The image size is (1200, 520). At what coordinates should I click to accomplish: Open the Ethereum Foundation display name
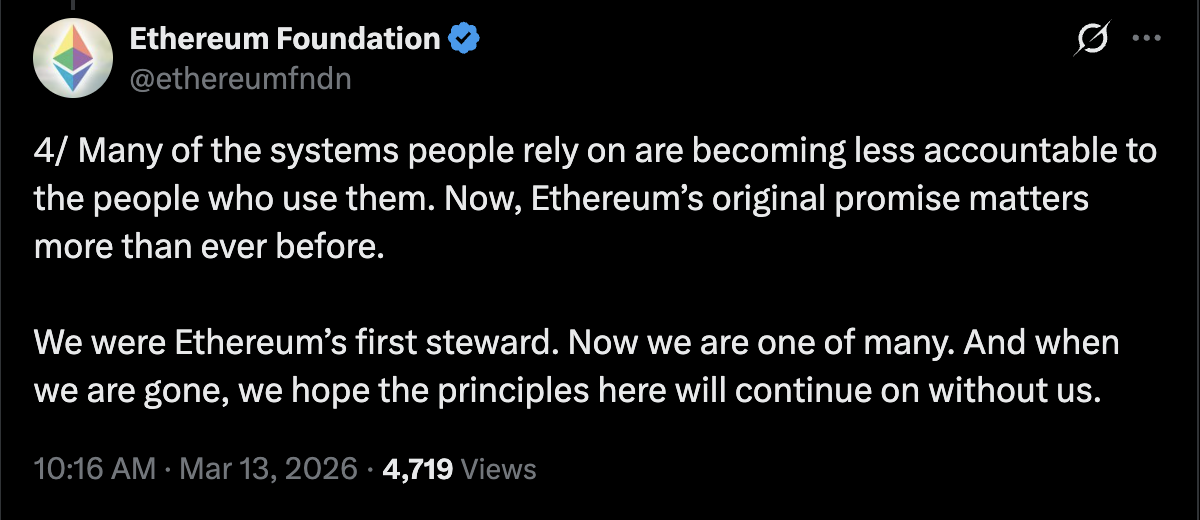pyautogui.click(x=285, y=39)
